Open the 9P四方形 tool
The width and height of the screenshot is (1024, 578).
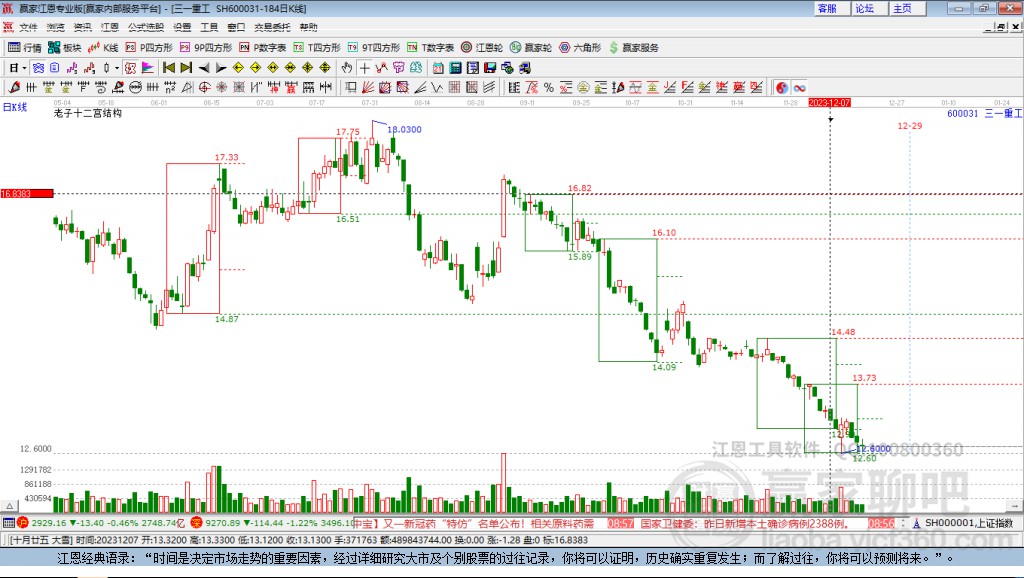206,48
